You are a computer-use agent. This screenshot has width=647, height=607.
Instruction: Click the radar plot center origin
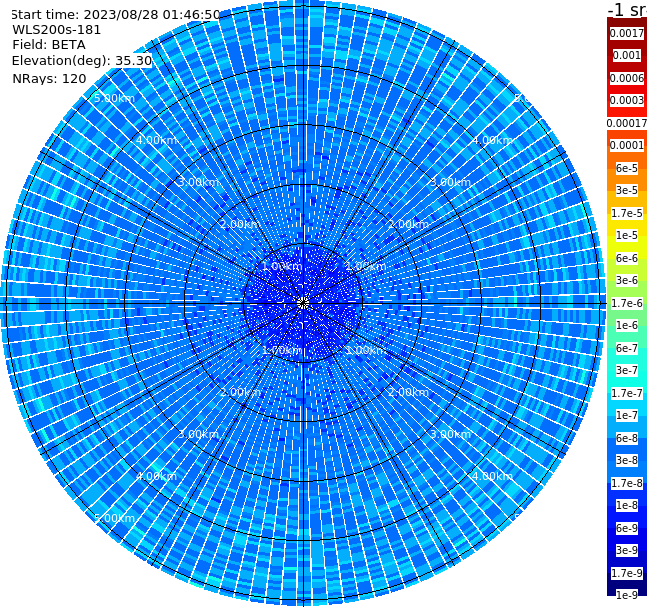click(303, 303)
